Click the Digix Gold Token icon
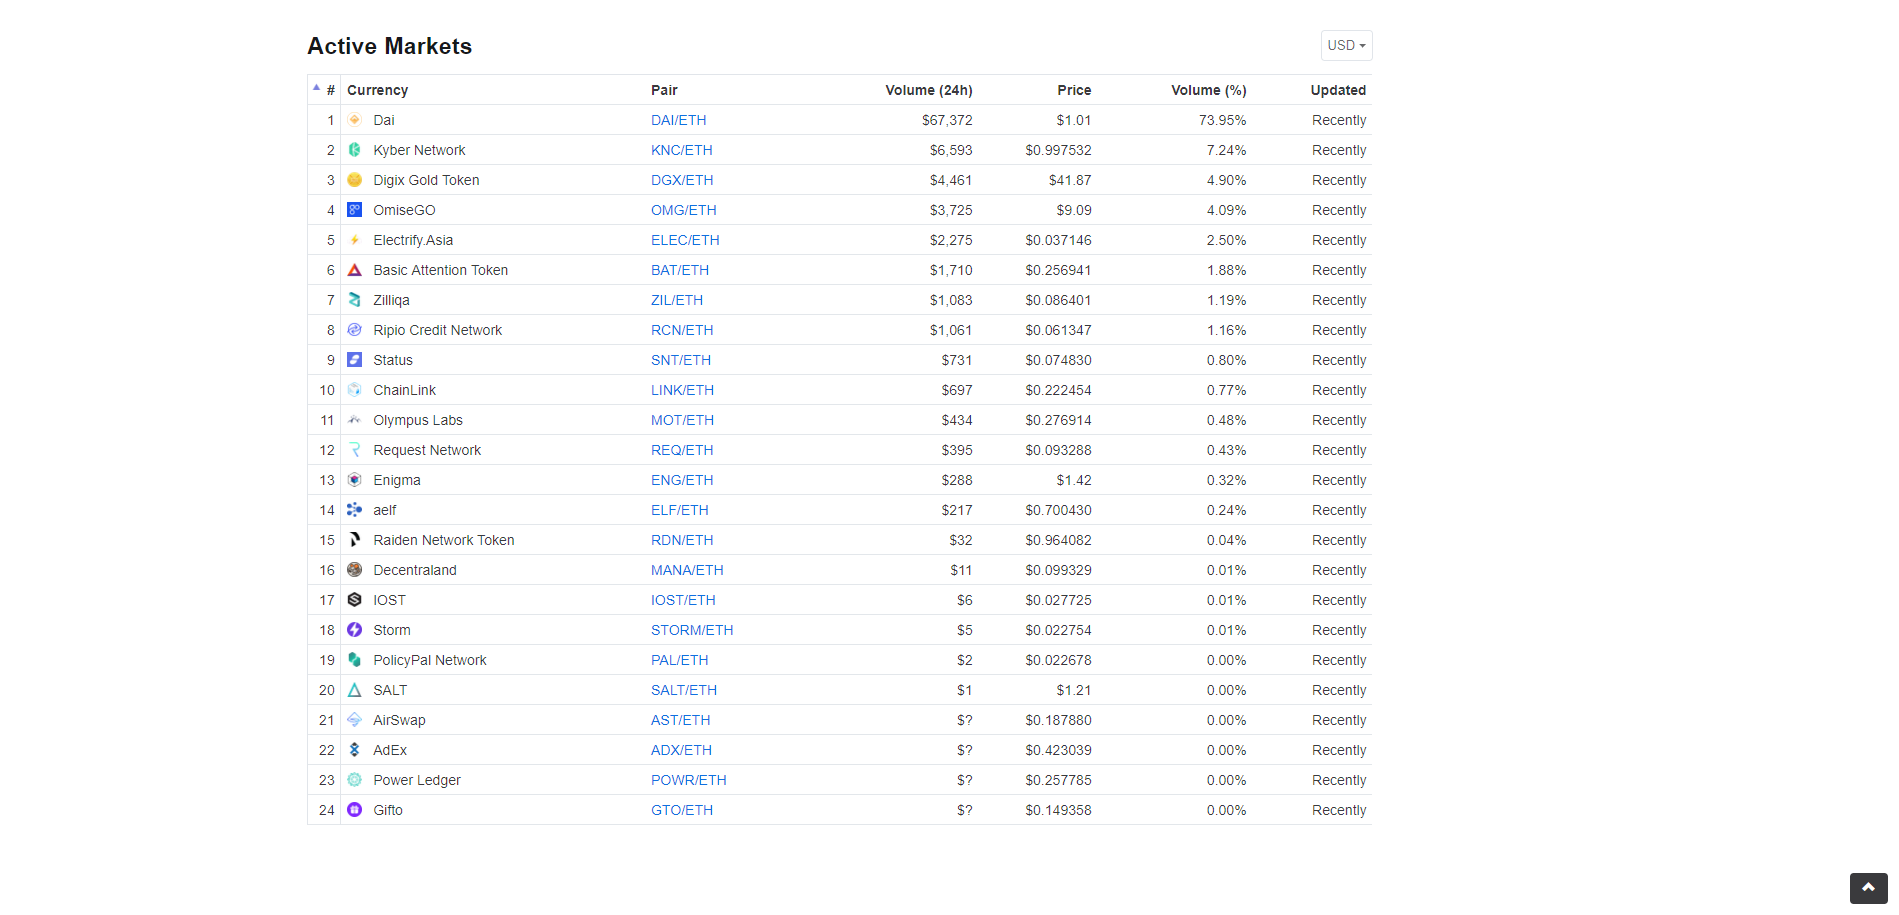 coord(354,180)
